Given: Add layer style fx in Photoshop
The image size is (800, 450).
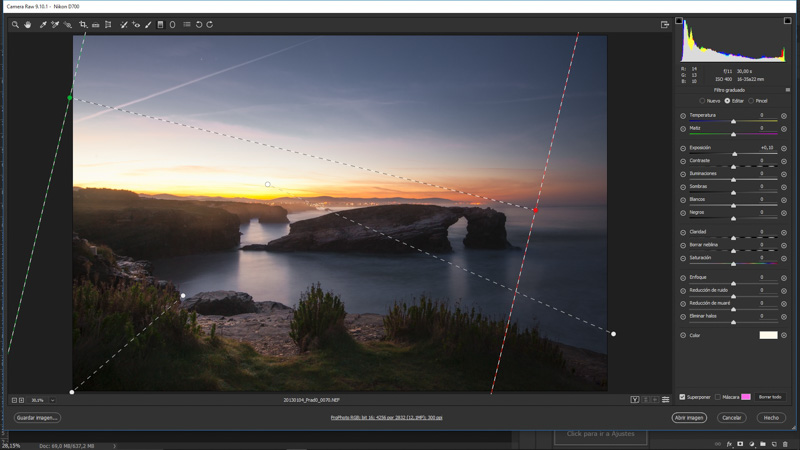Looking at the screenshot, I should pos(729,444).
